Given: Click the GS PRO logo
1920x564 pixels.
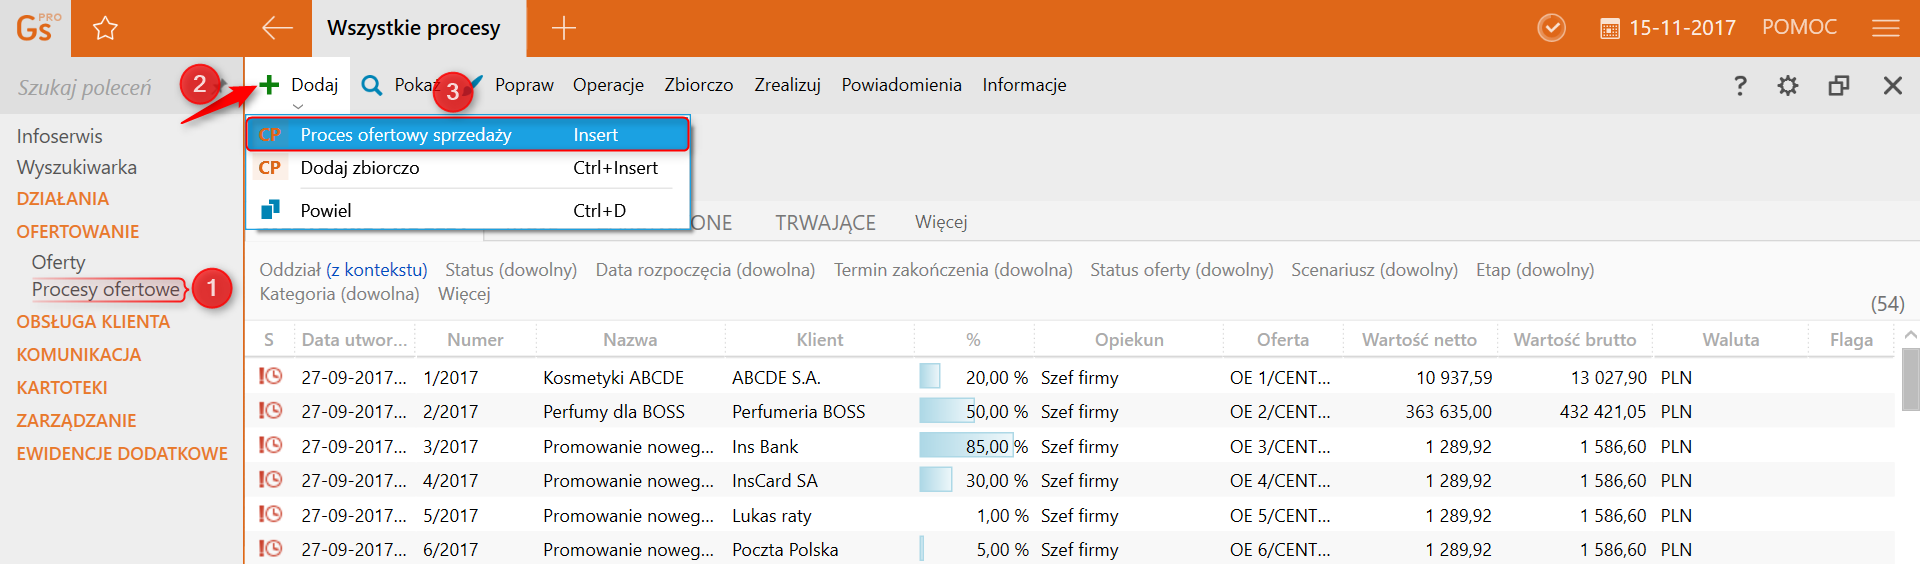Looking at the screenshot, I should pyautogui.click(x=36, y=28).
